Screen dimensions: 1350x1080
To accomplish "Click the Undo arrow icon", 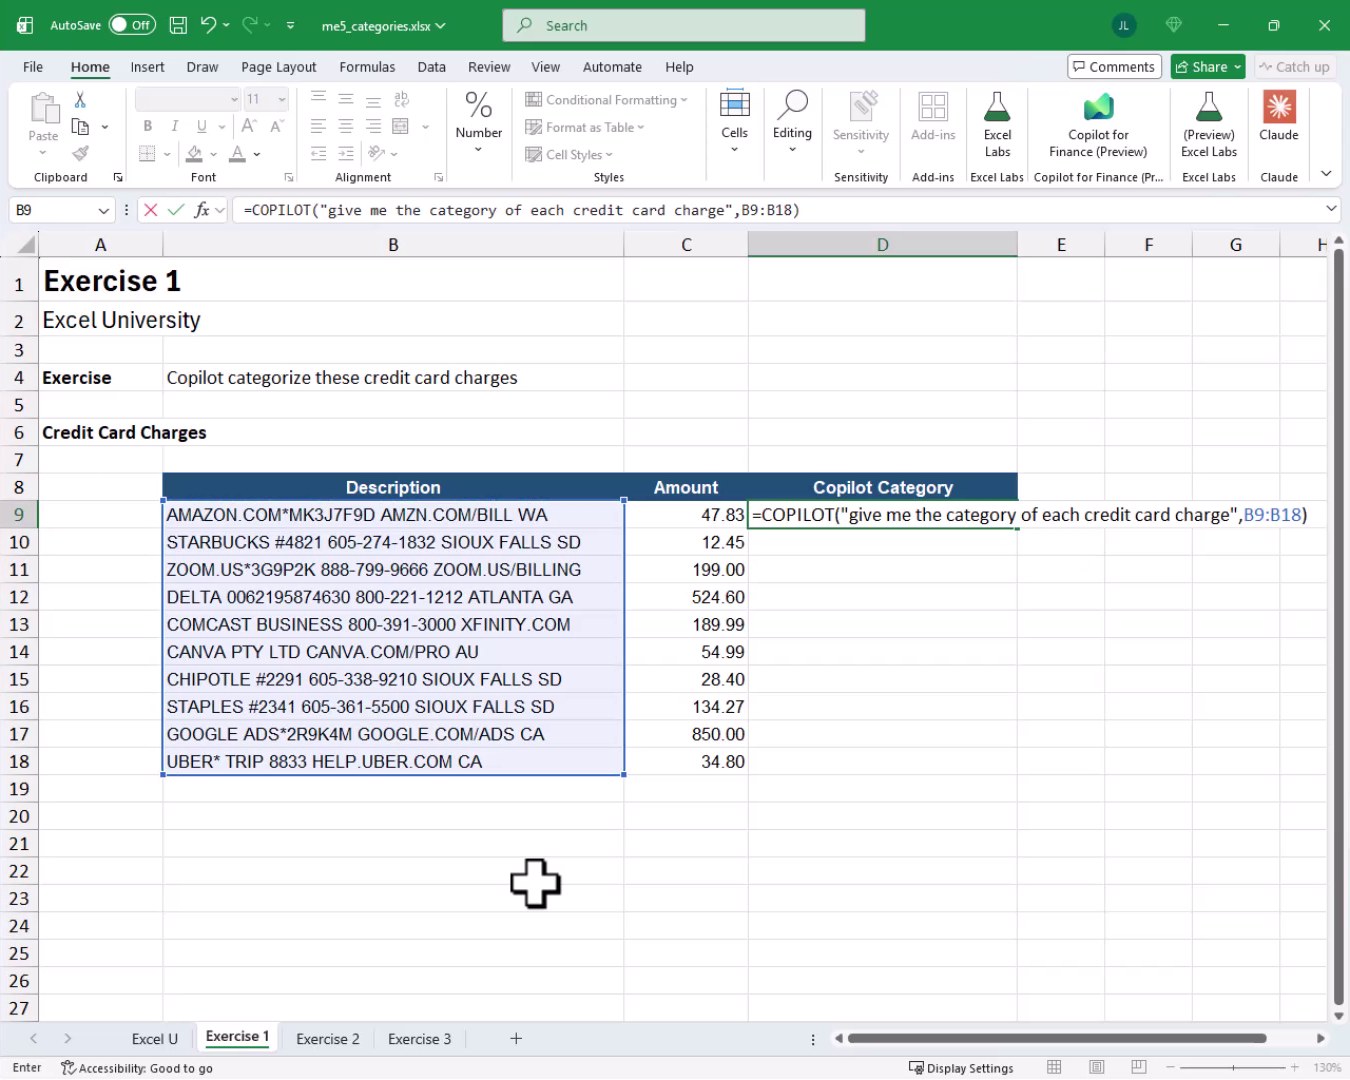I will 208,25.
